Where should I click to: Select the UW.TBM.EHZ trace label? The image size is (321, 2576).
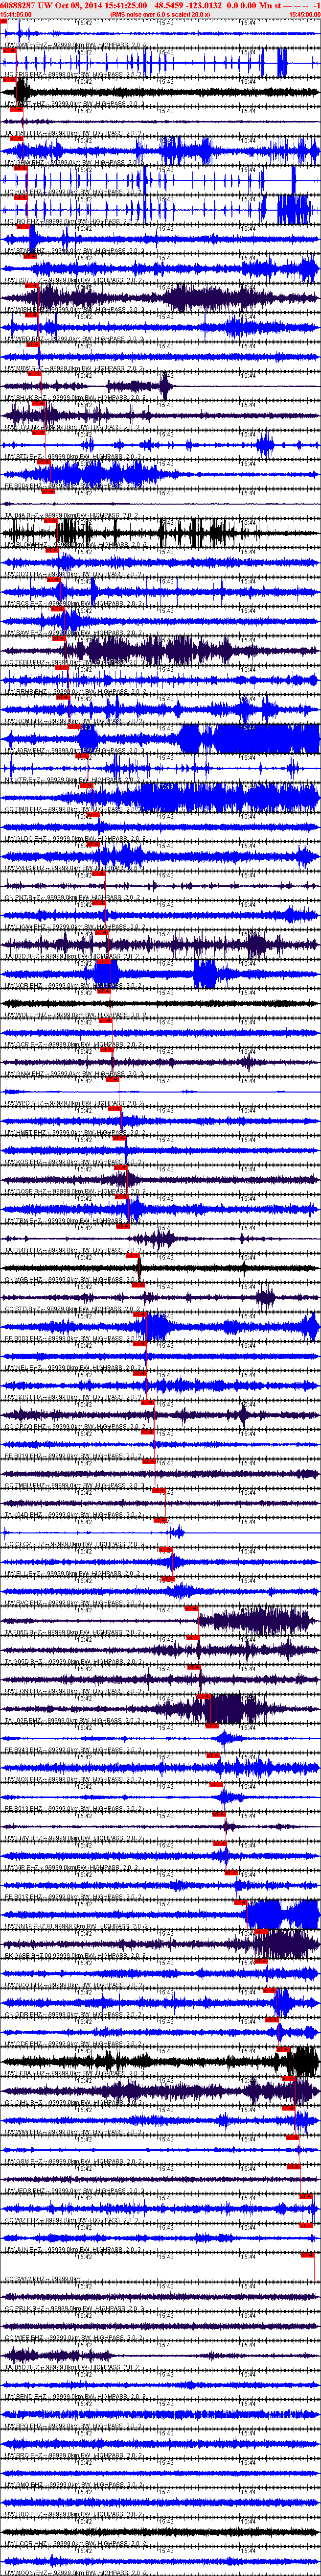[x=75, y=1219]
